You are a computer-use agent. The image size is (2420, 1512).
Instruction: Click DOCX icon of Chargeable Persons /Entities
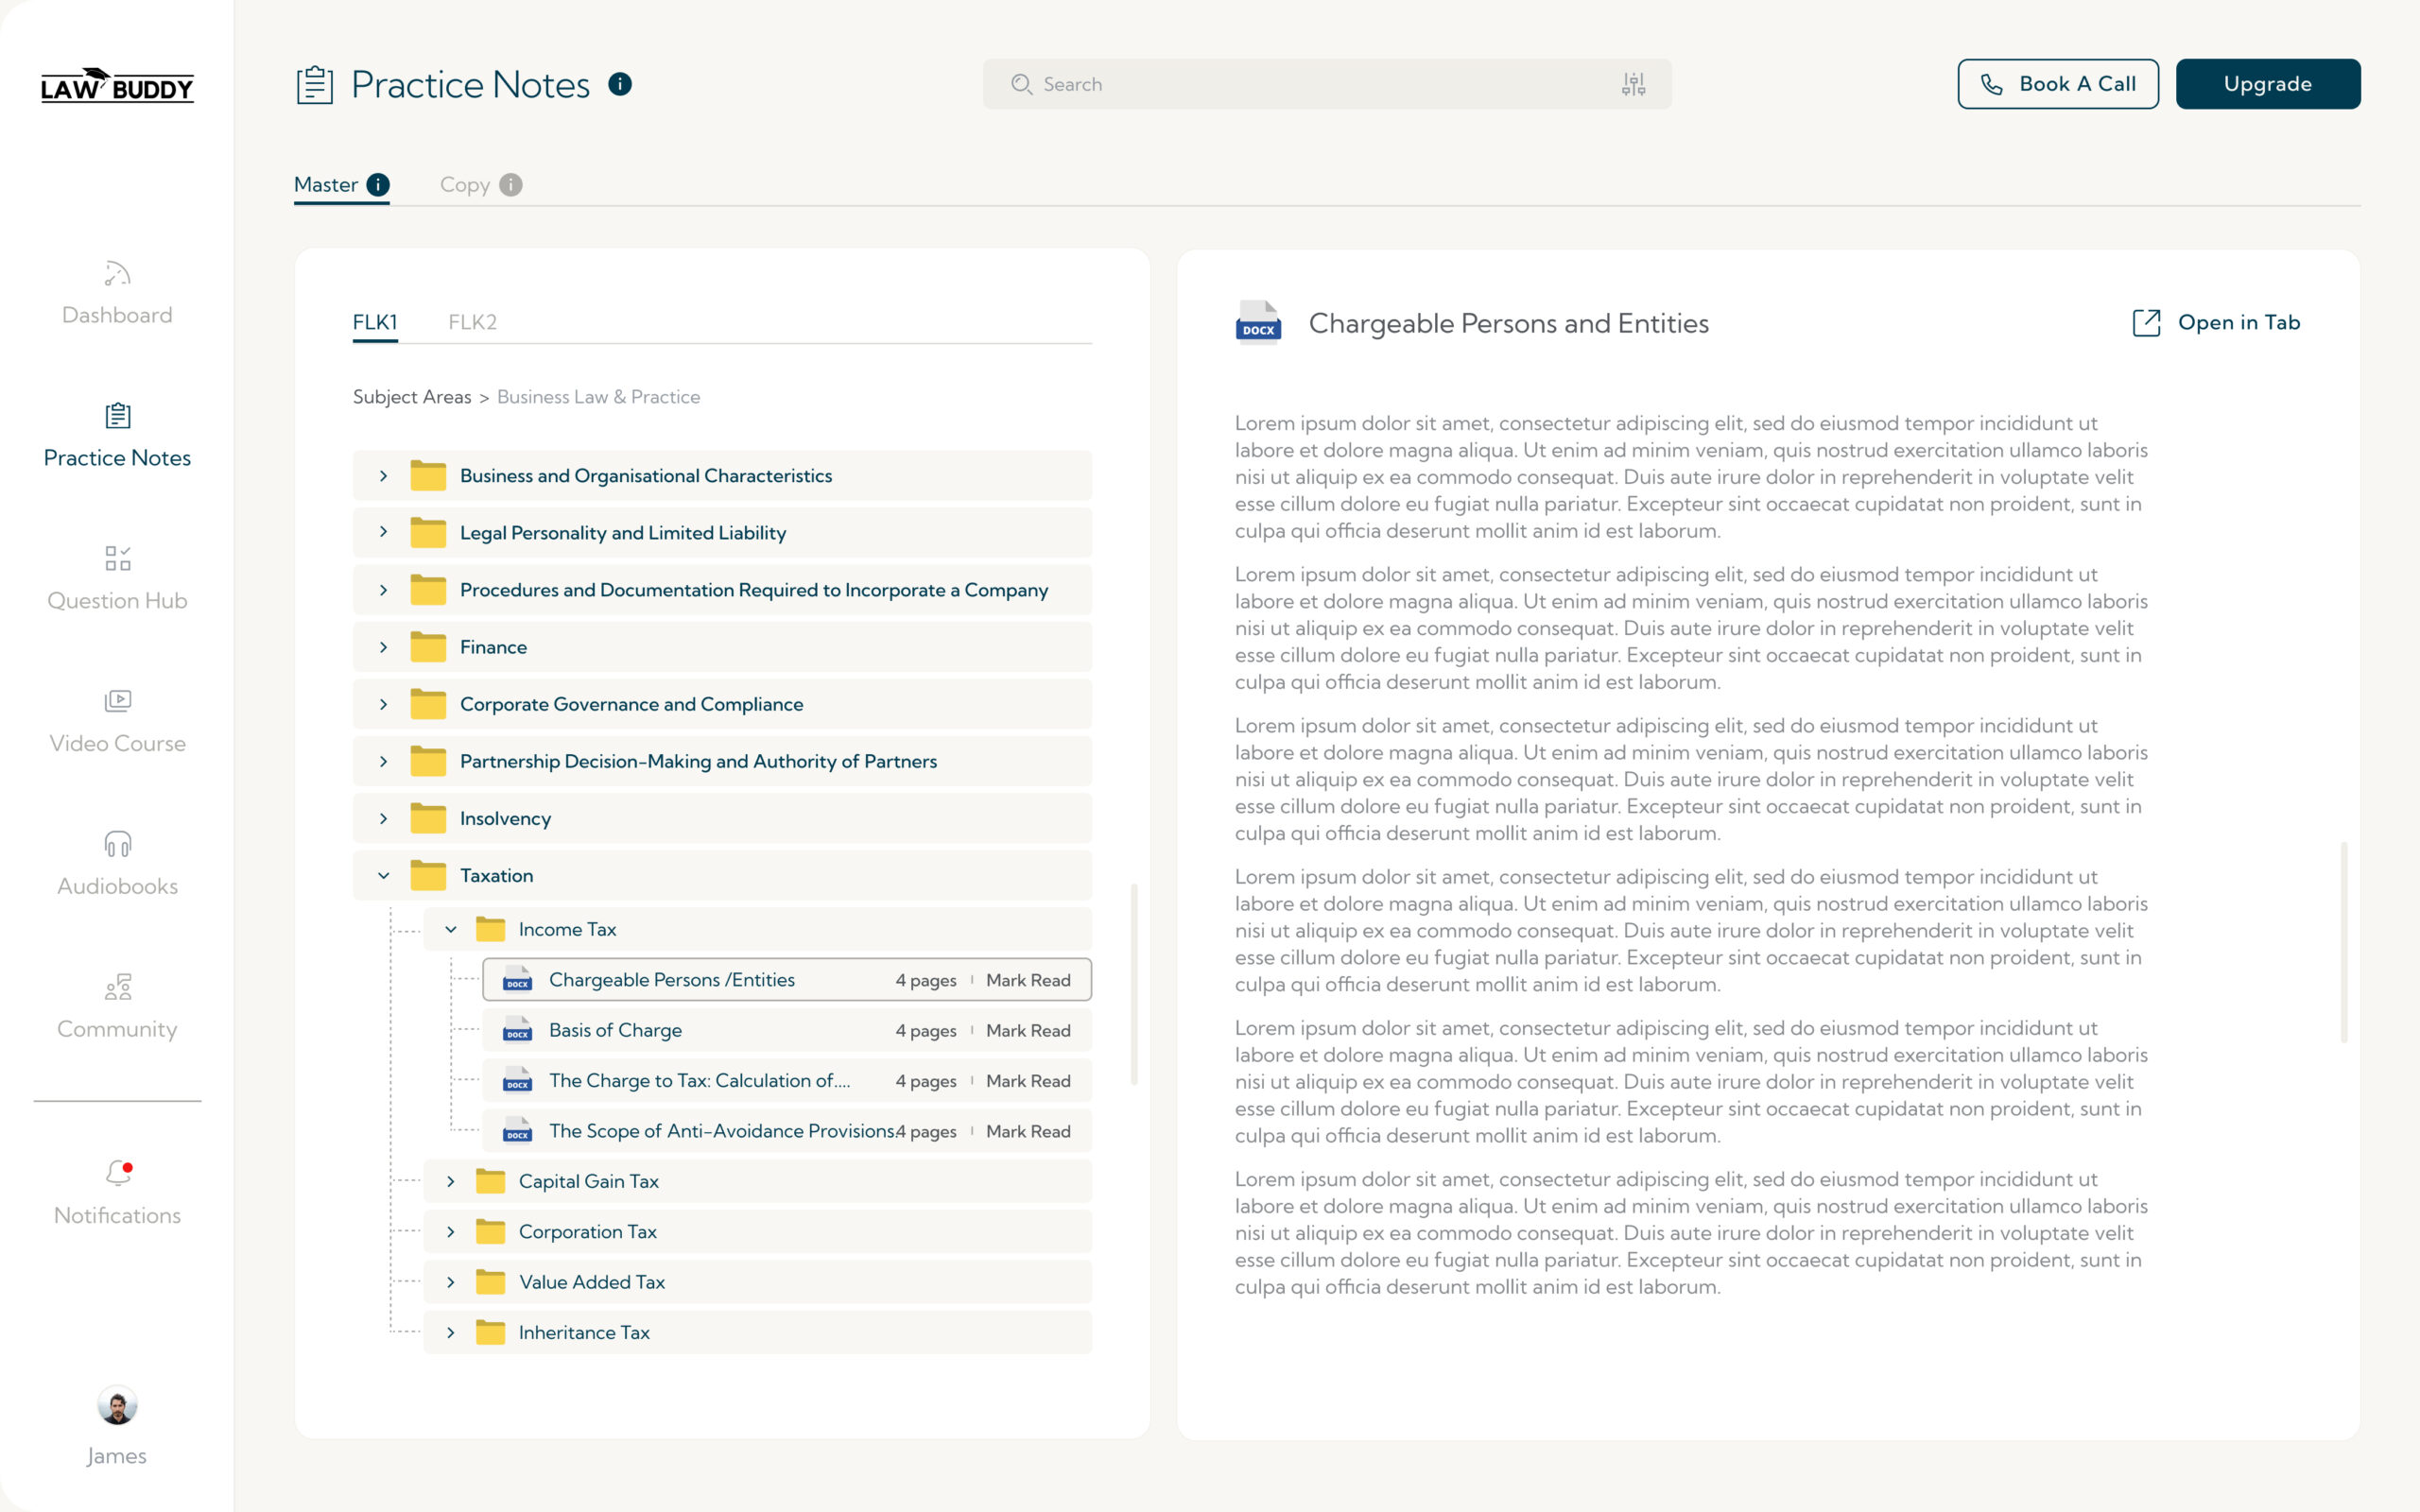[517, 979]
